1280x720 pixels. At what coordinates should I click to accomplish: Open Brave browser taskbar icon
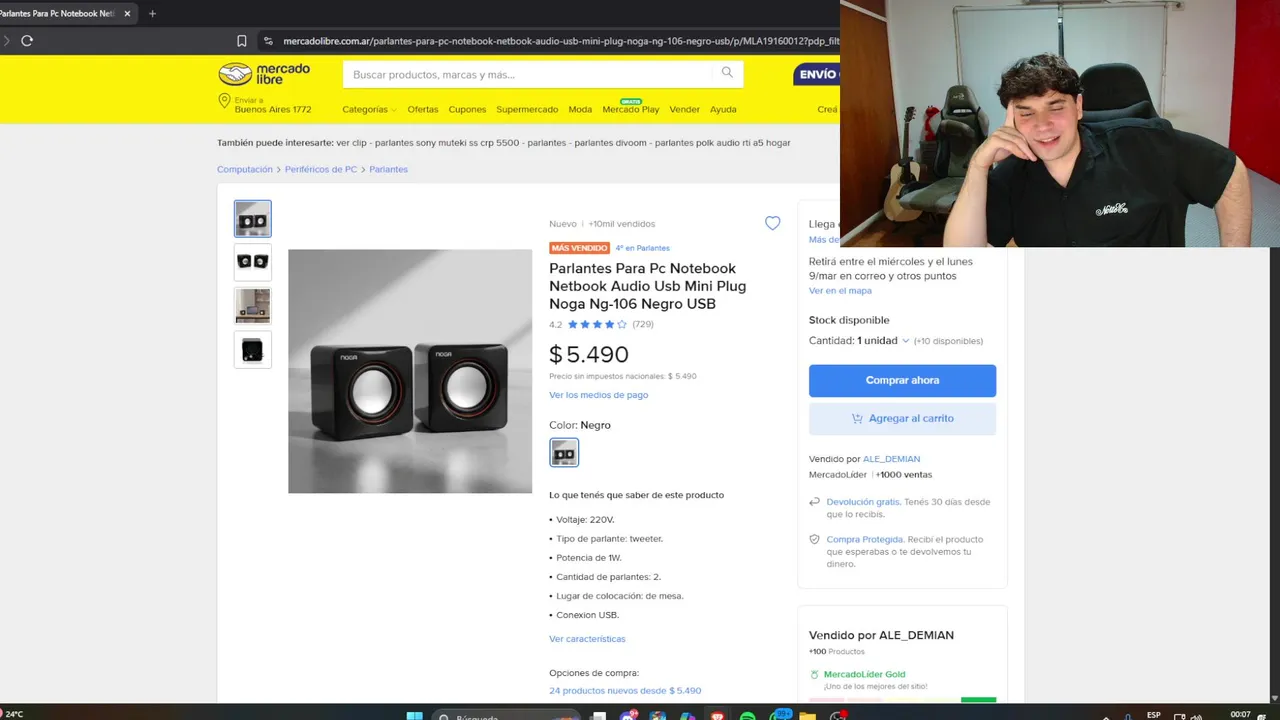pos(717,716)
